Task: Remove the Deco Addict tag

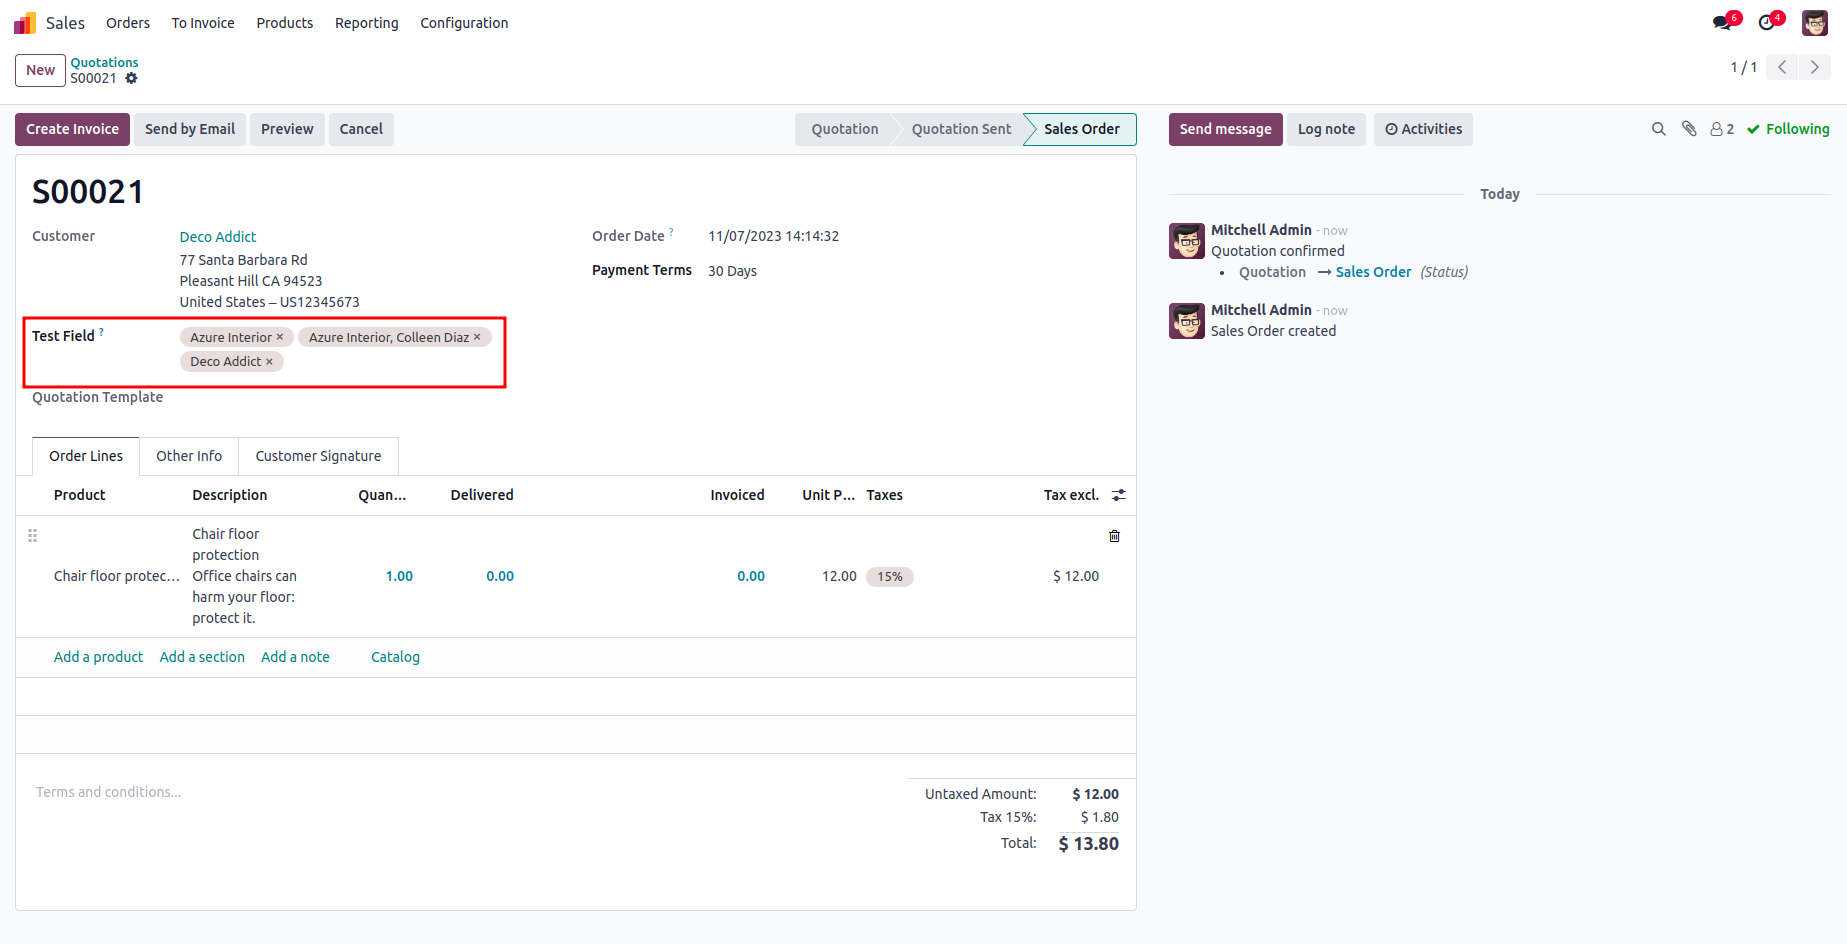Action: pyautogui.click(x=269, y=362)
